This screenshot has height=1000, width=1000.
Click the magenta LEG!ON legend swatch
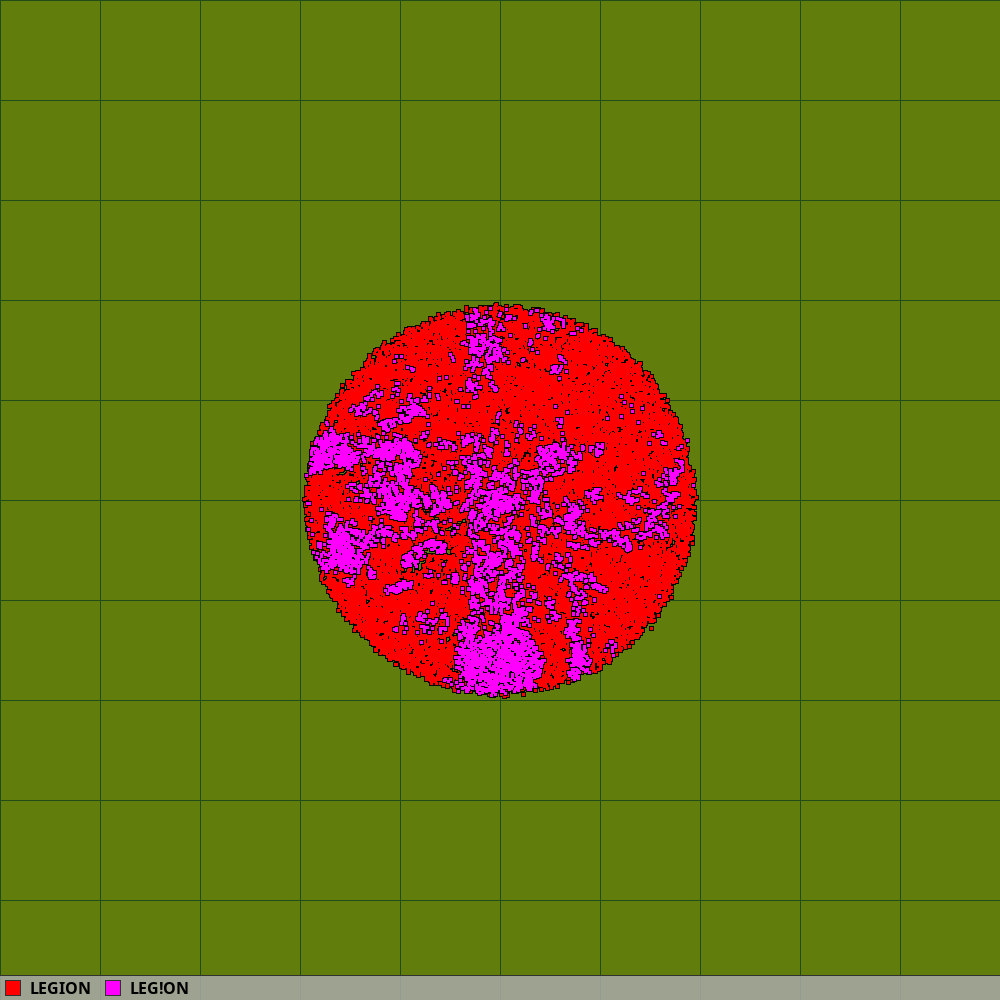113,988
